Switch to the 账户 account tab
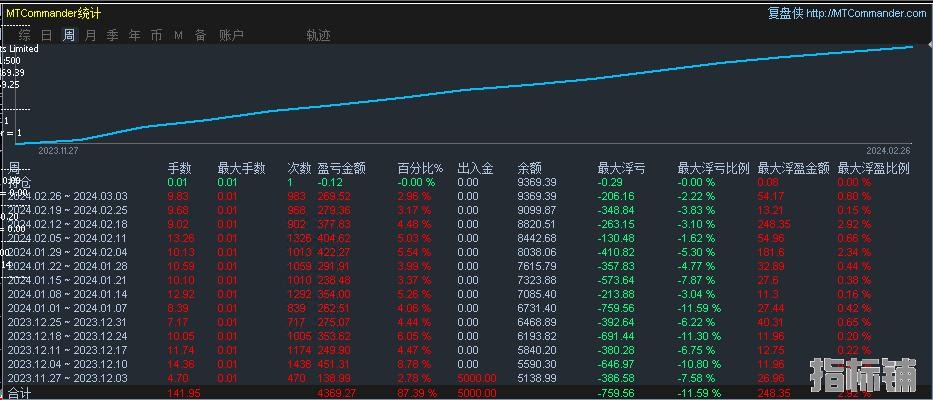The height and width of the screenshot is (400, 933). pos(231,35)
